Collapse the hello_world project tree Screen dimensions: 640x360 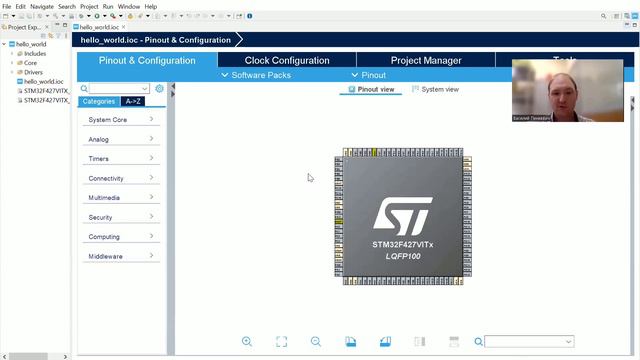point(4,44)
